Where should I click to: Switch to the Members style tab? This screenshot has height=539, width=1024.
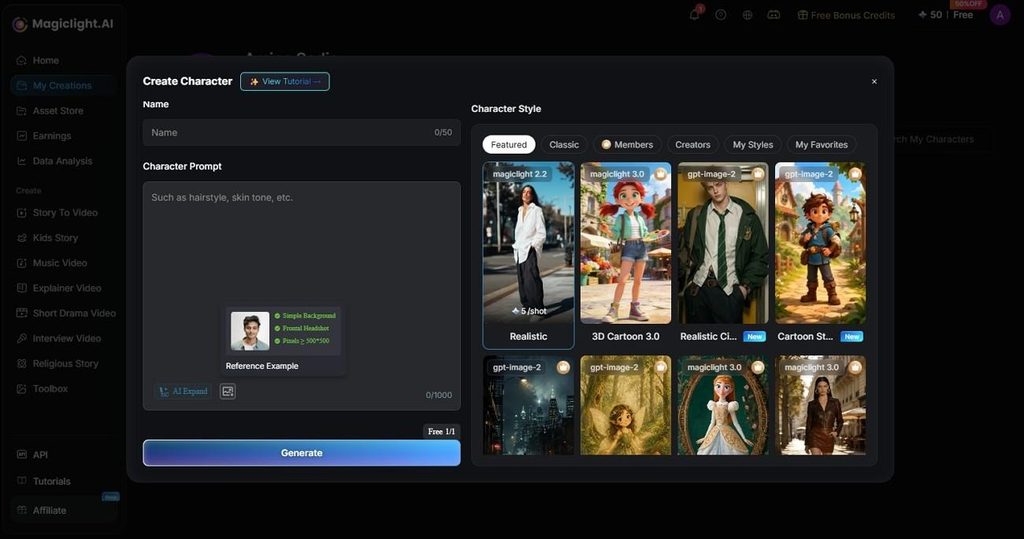(x=627, y=144)
